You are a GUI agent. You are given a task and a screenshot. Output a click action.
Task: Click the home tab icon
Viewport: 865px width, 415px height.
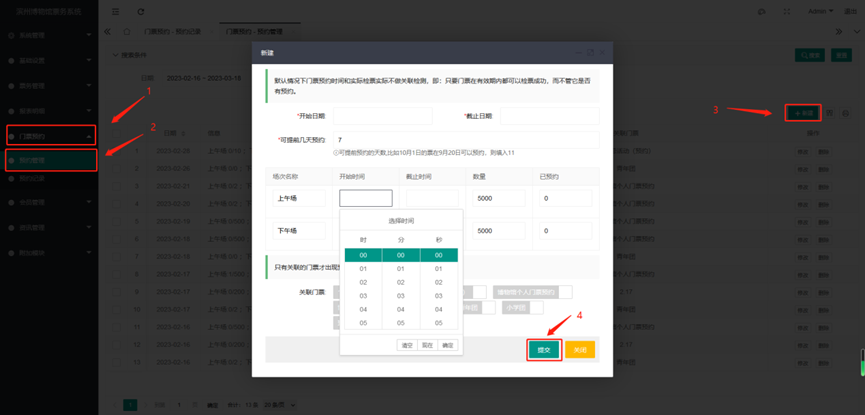(x=127, y=32)
